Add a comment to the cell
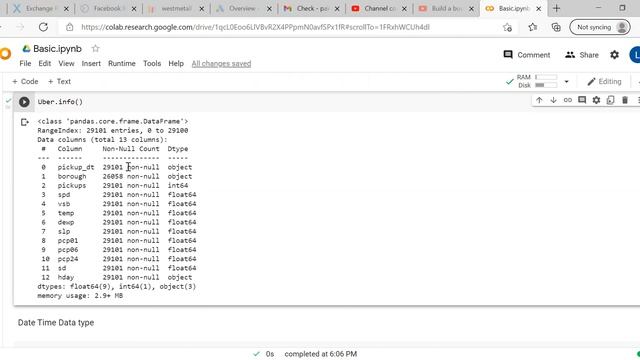640x360 pixels. click(x=582, y=100)
